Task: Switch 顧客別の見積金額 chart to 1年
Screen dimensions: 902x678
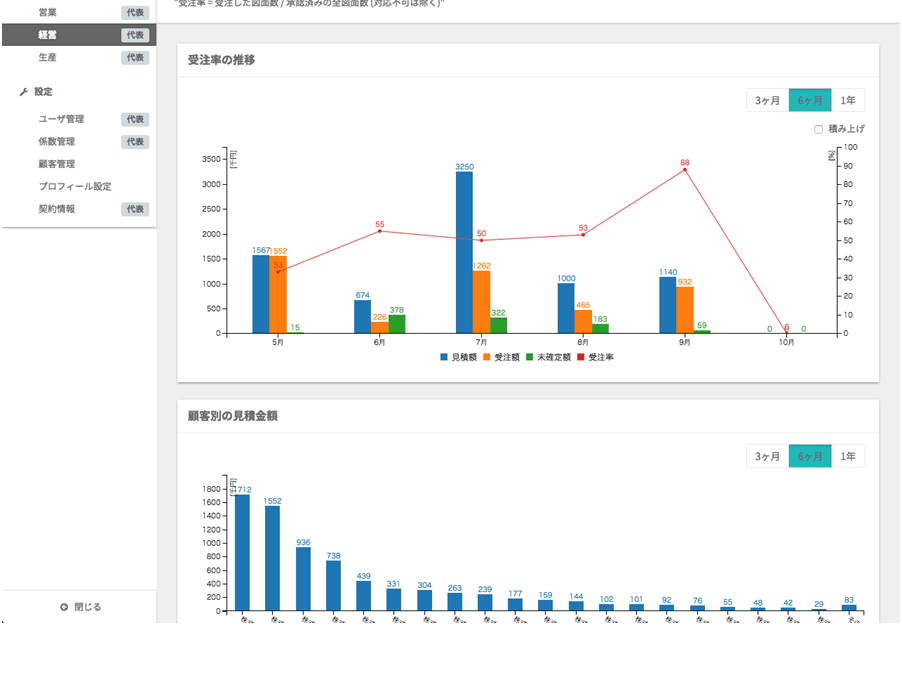Action: [x=847, y=457]
